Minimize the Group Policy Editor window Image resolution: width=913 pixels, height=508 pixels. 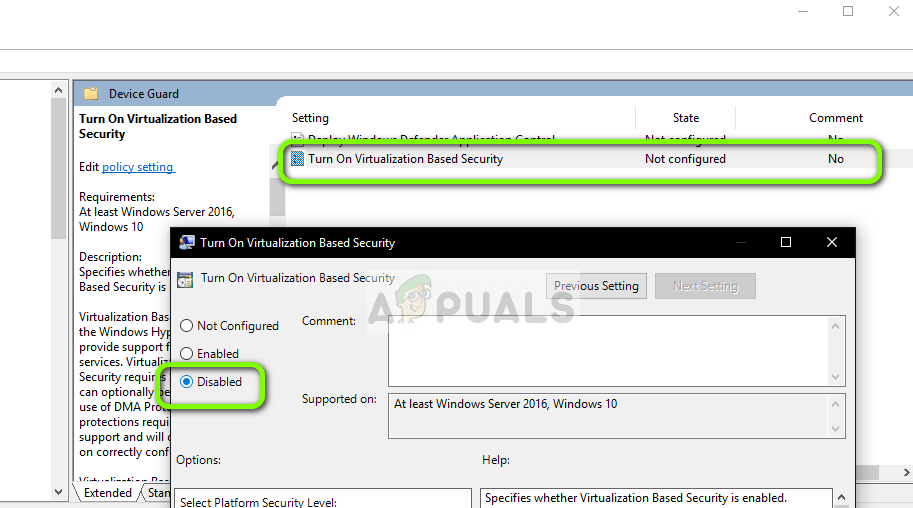coord(803,11)
